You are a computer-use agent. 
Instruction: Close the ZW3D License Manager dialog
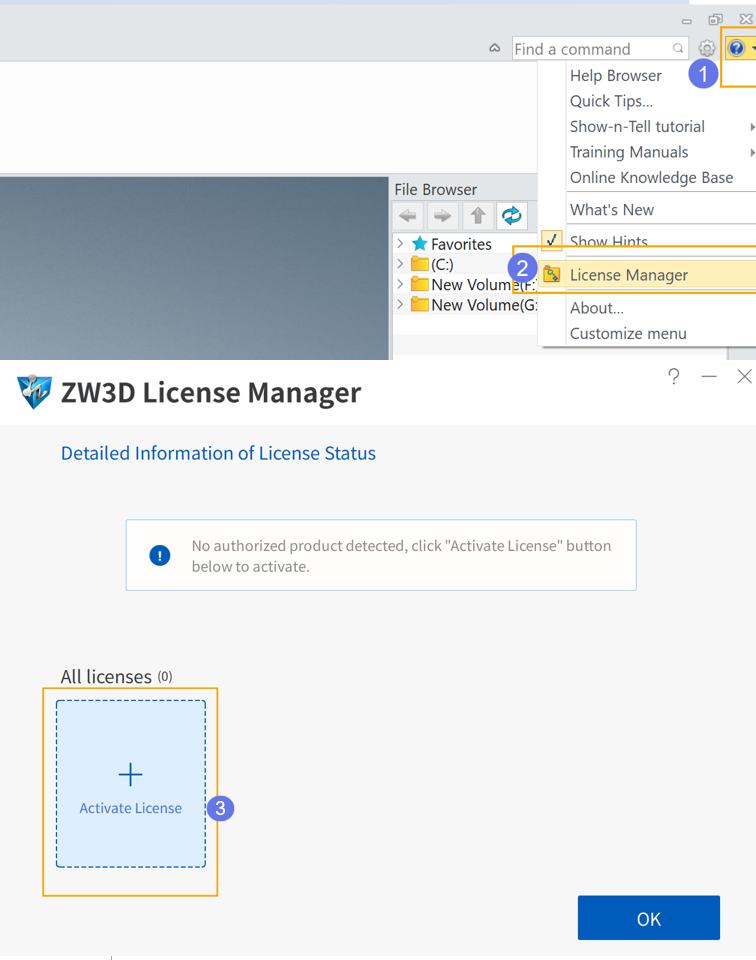tap(744, 377)
